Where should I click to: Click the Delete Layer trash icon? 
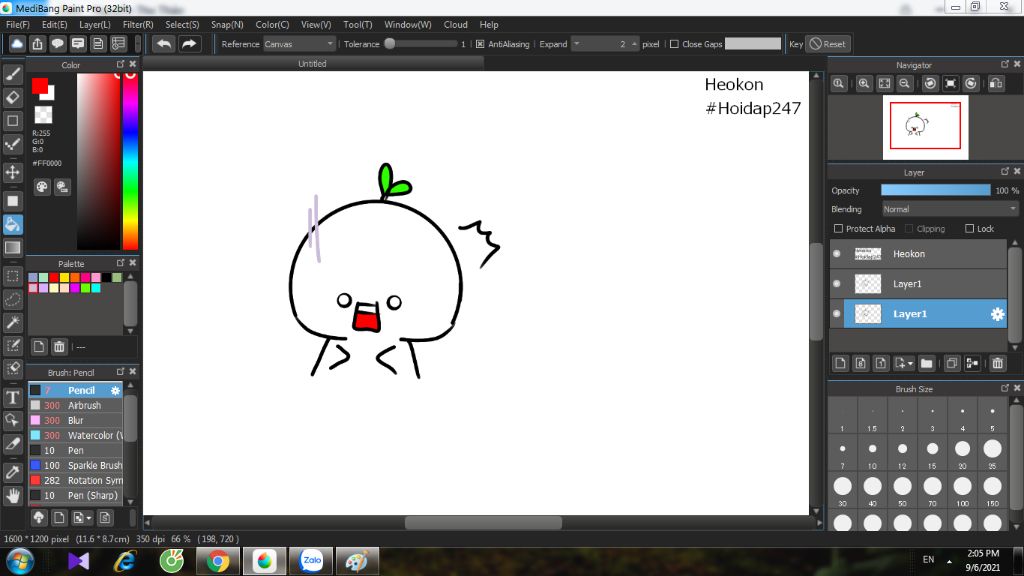(997, 363)
